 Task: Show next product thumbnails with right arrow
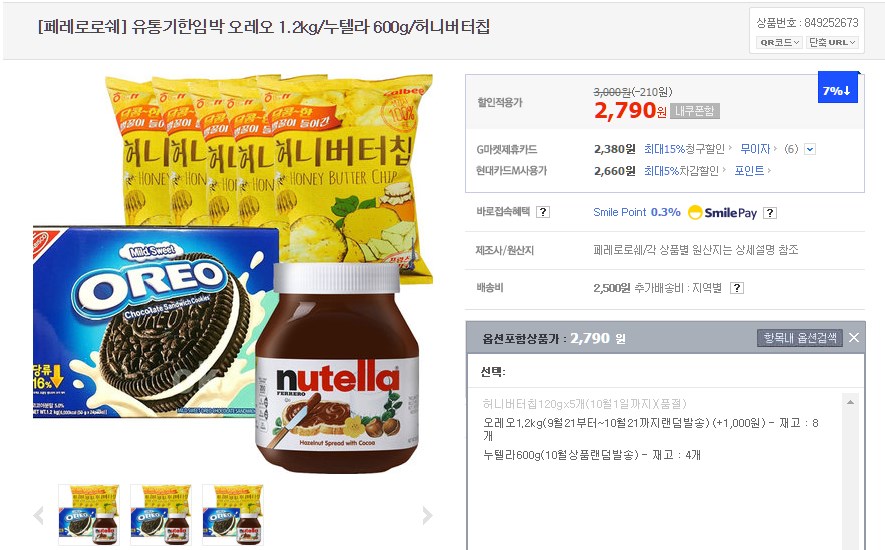click(427, 515)
